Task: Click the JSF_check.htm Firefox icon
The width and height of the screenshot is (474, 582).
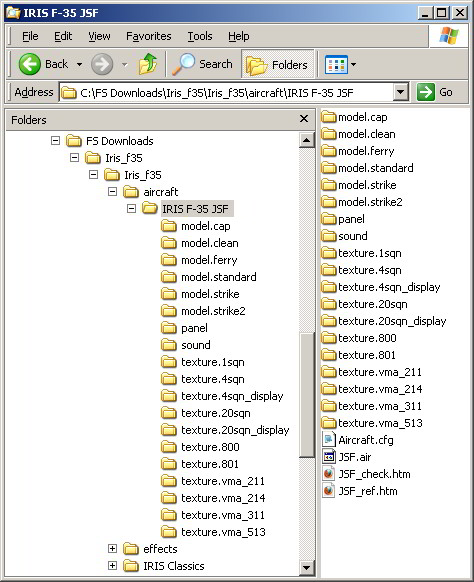Action: click(328, 474)
